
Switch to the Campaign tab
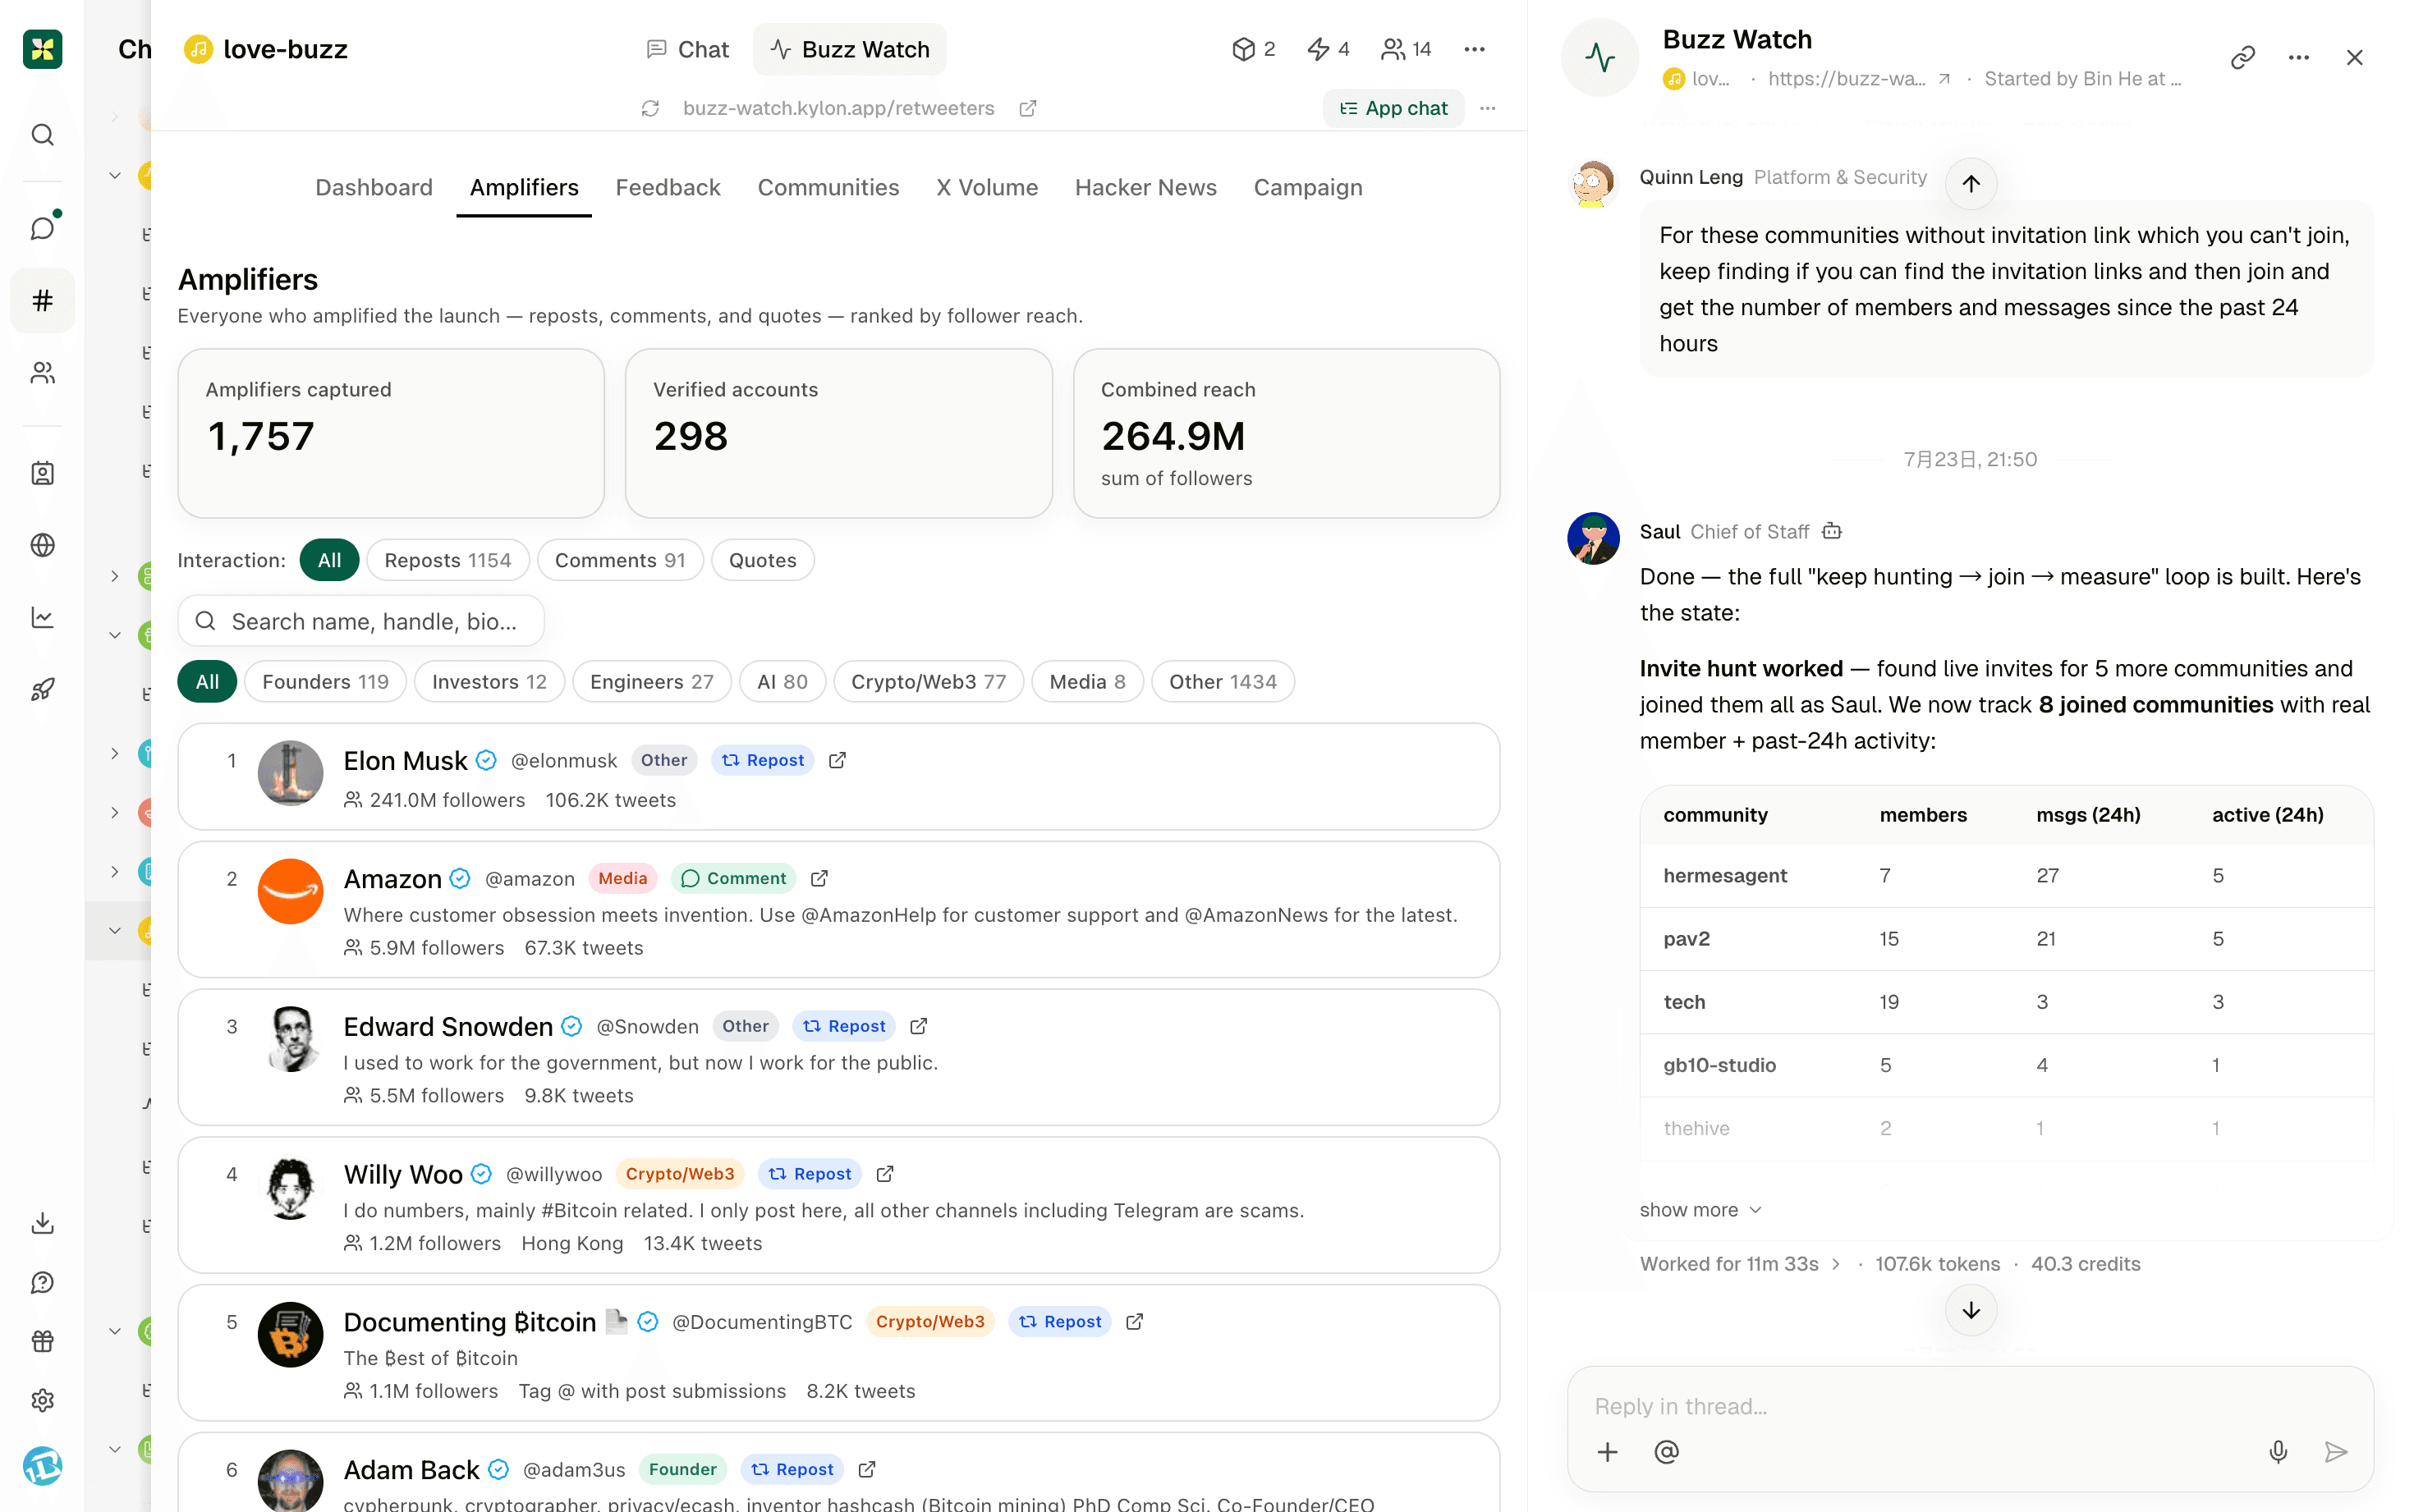coord(1308,188)
